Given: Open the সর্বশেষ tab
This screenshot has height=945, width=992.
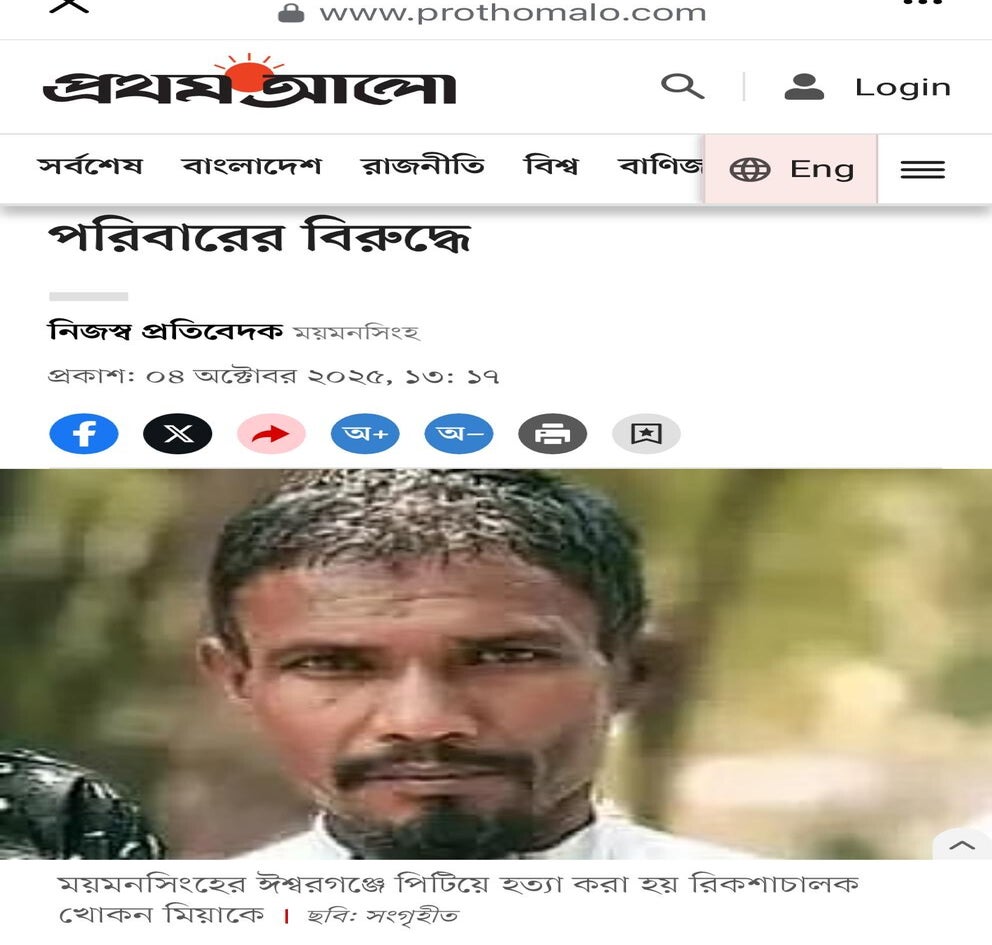Looking at the screenshot, I should click(x=90, y=166).
